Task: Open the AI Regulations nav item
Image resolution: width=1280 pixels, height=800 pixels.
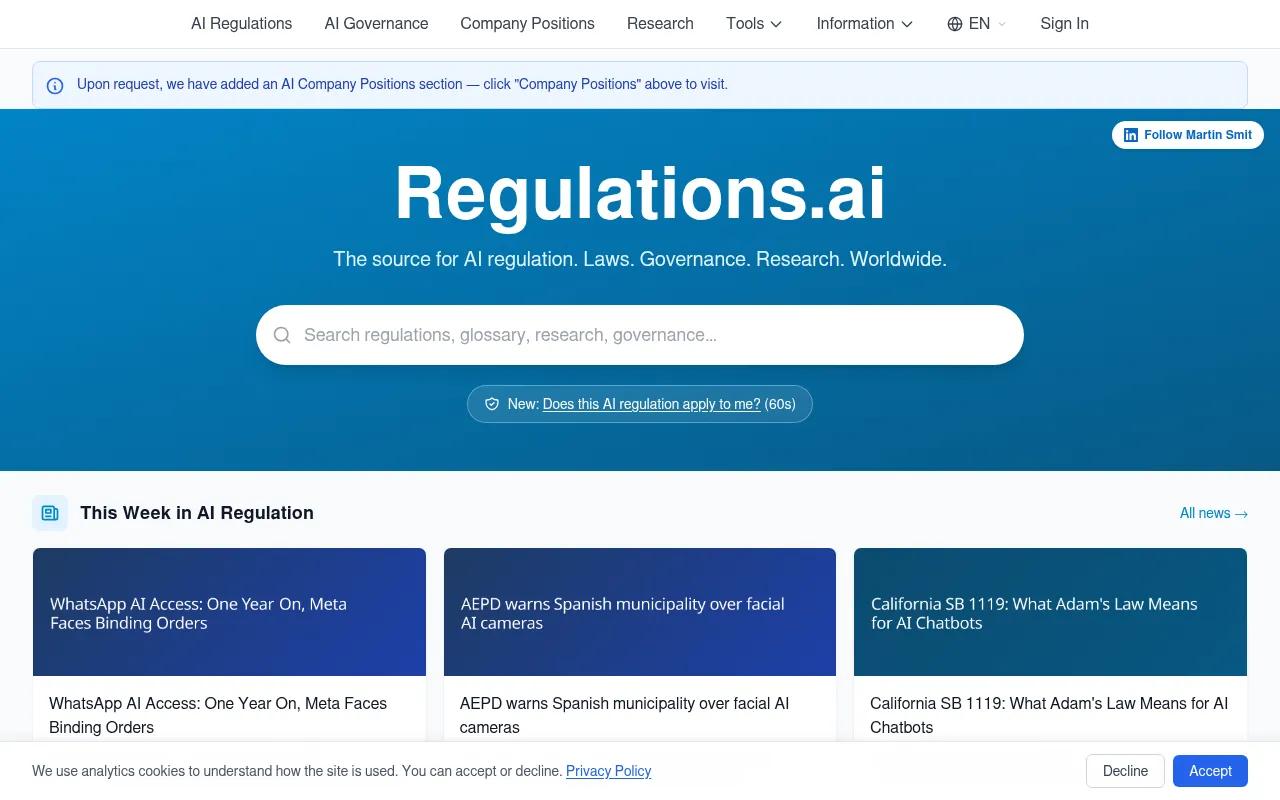Action: 242,24
